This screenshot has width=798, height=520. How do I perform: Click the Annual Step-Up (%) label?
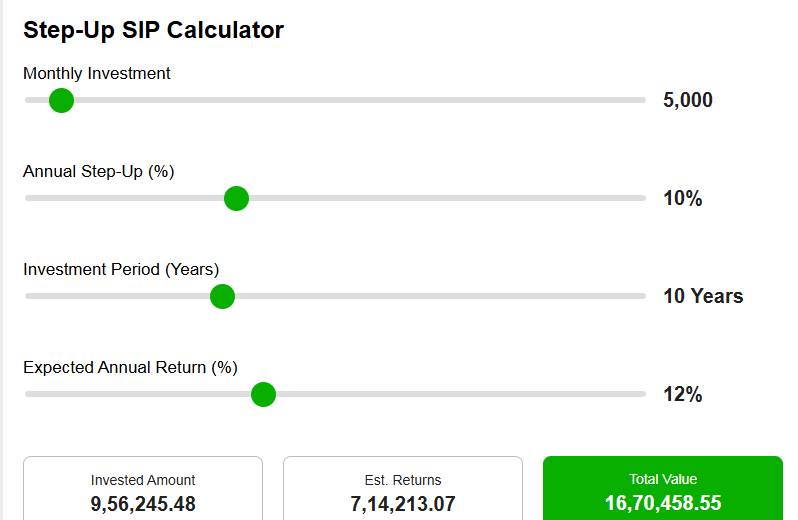click(x=99, y=171)
